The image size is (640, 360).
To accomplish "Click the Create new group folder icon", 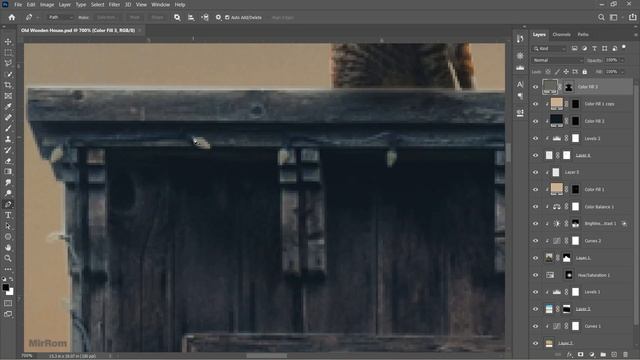I will click(603, 355).
